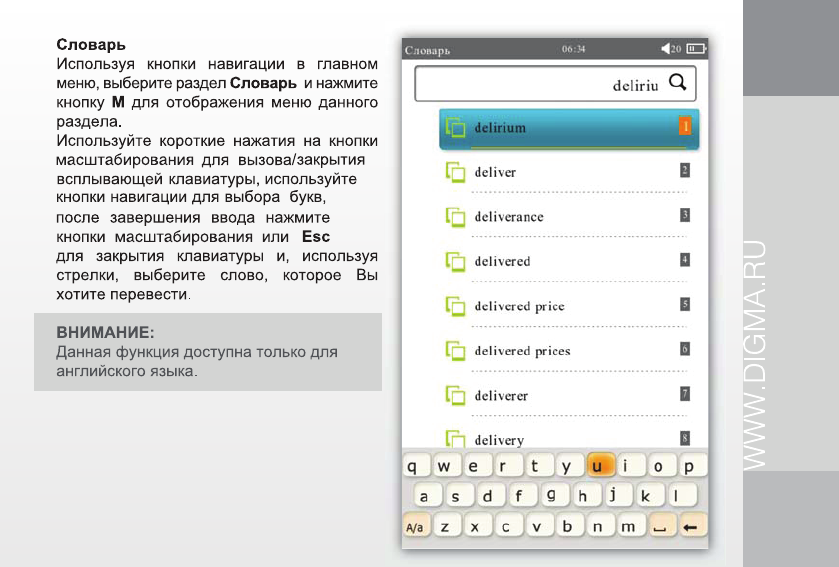Click the copy icon beside deliverance

[x=455, y=217]
